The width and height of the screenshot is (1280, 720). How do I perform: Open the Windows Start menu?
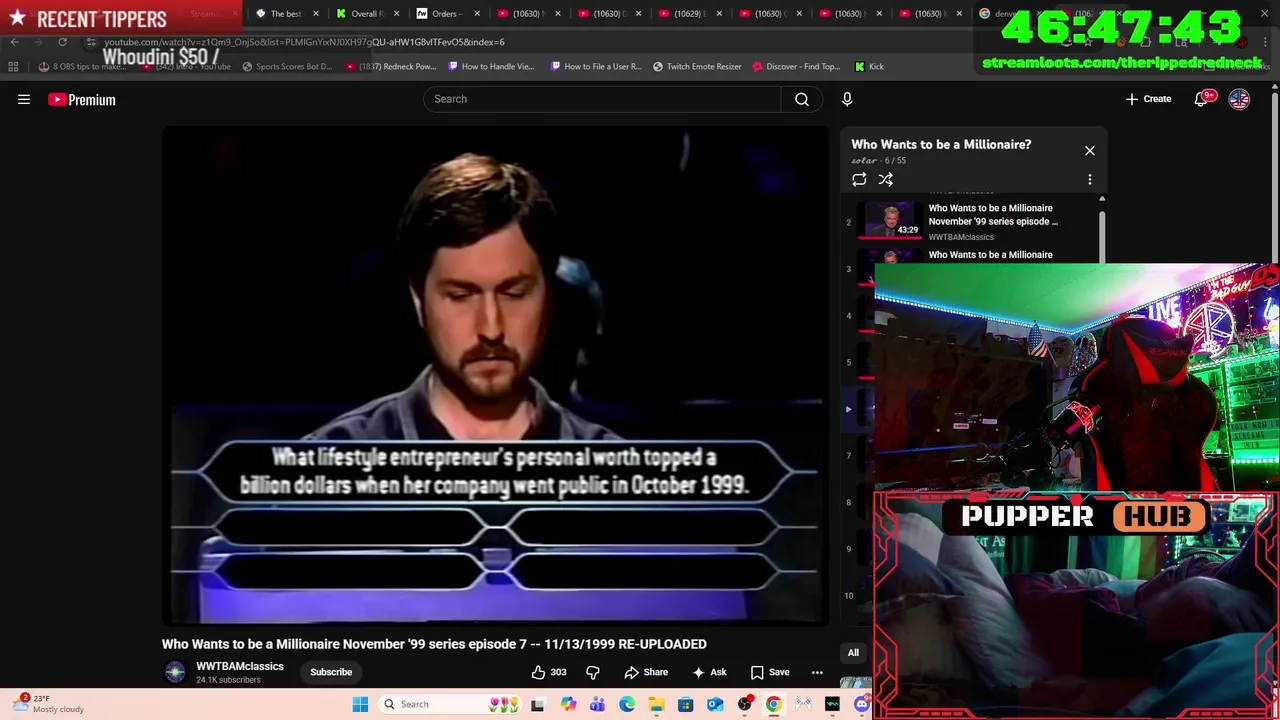[x=360, y=704]
